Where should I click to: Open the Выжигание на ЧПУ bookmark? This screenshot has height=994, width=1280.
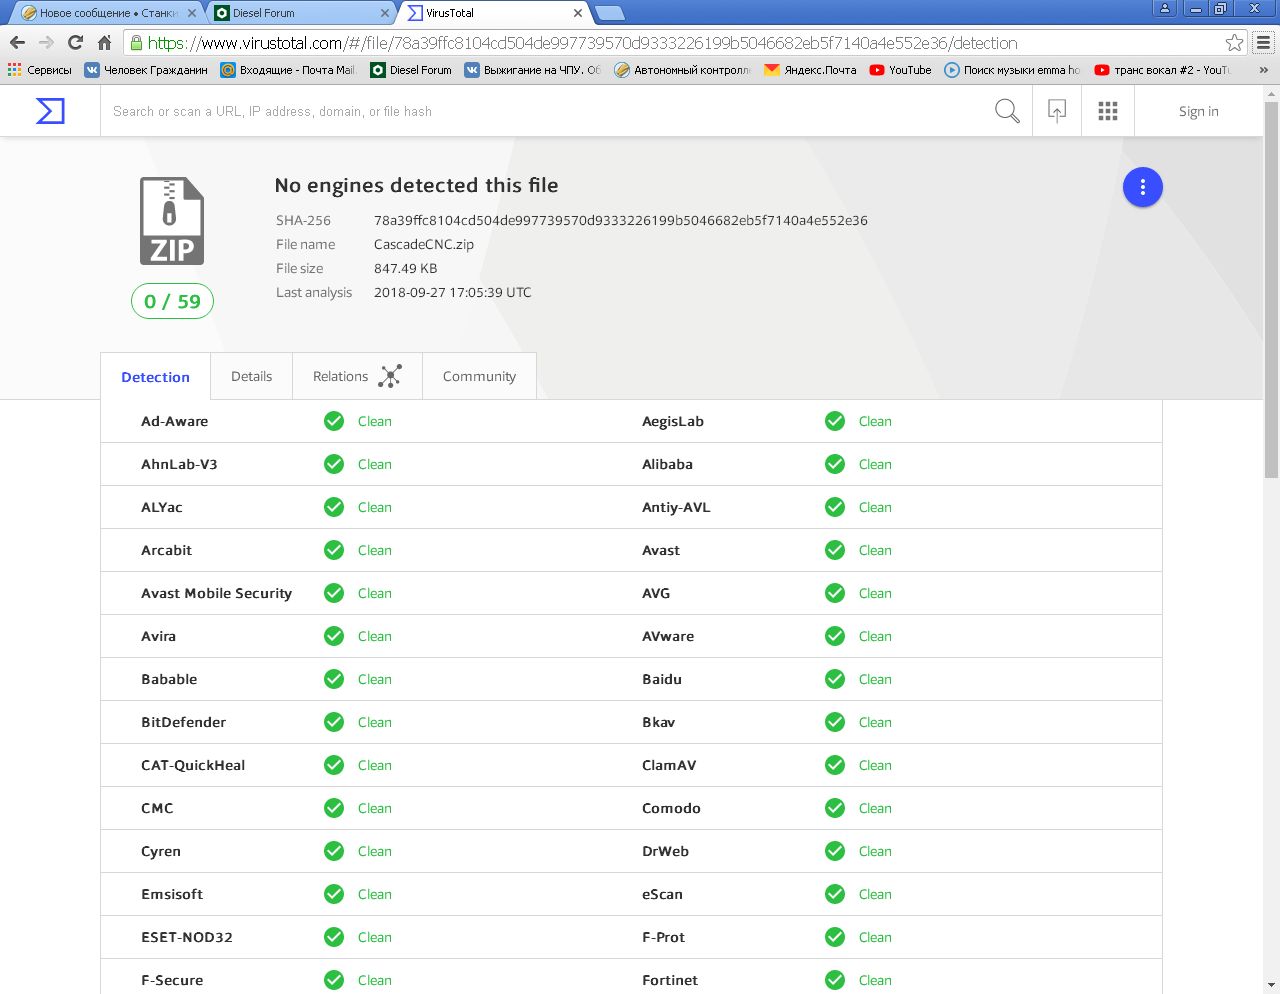tap(532, 70)
